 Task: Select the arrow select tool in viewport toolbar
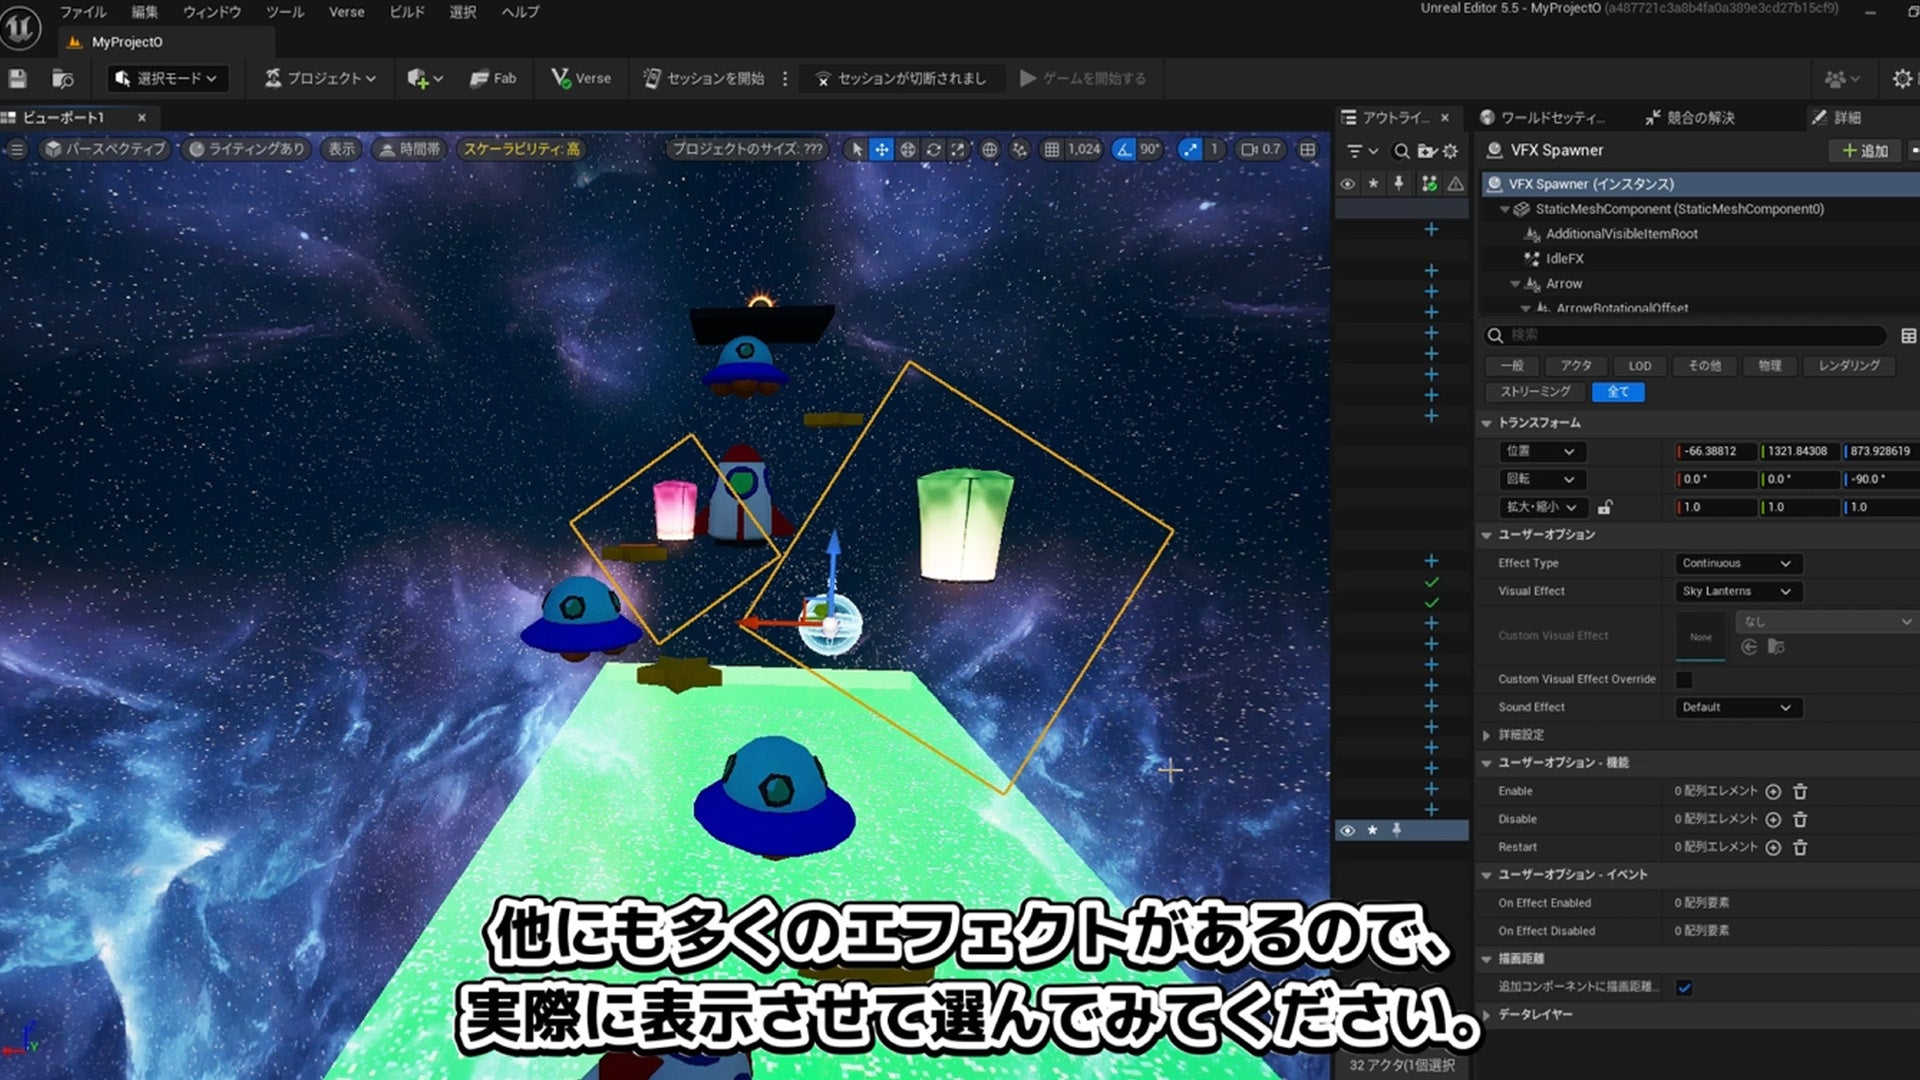coord(855,149)
